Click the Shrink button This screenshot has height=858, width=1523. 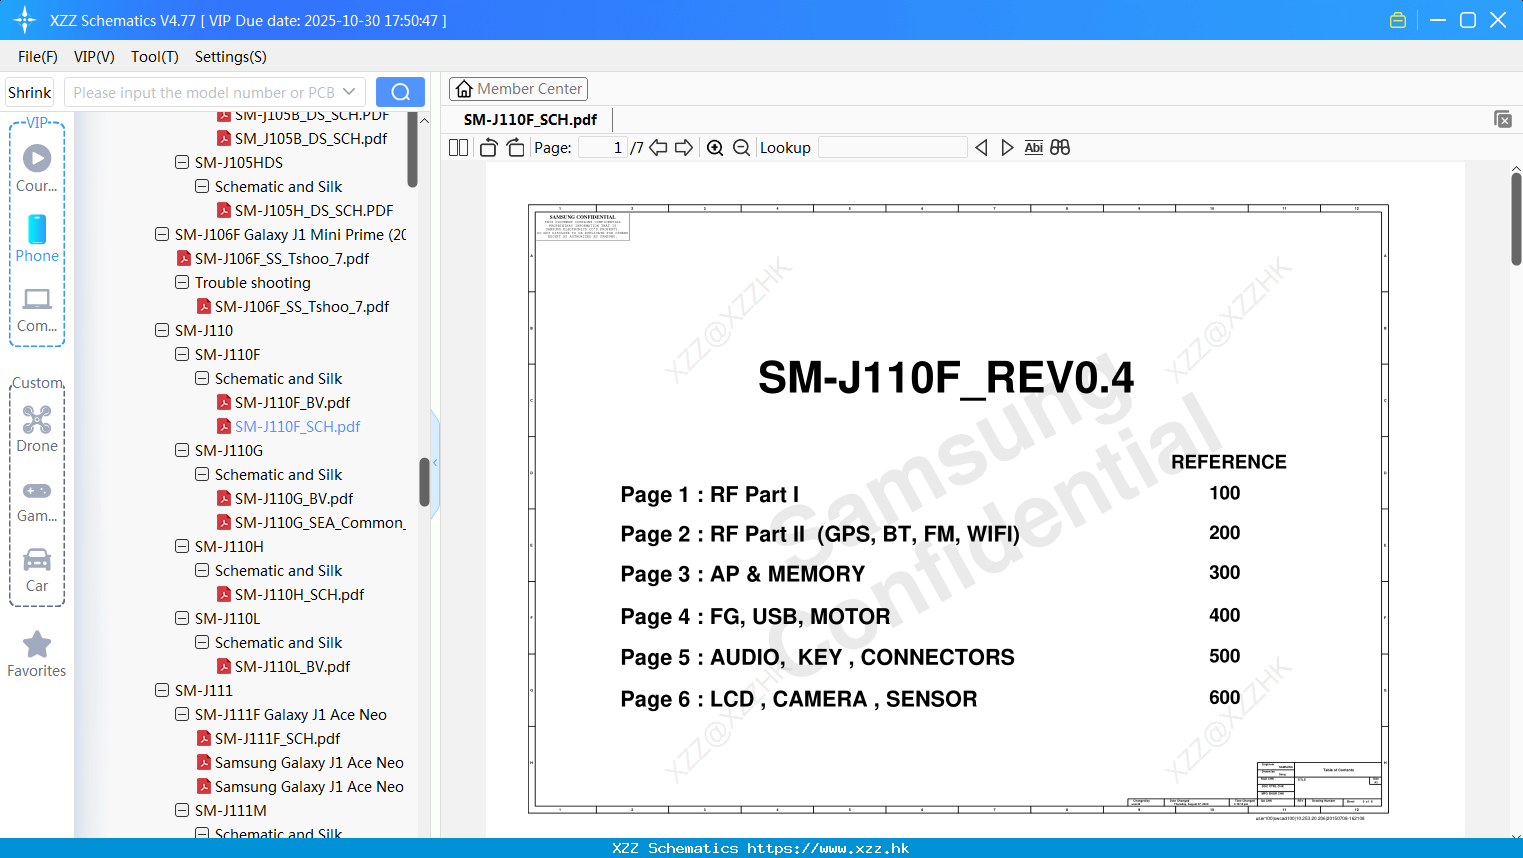[29, 92]
